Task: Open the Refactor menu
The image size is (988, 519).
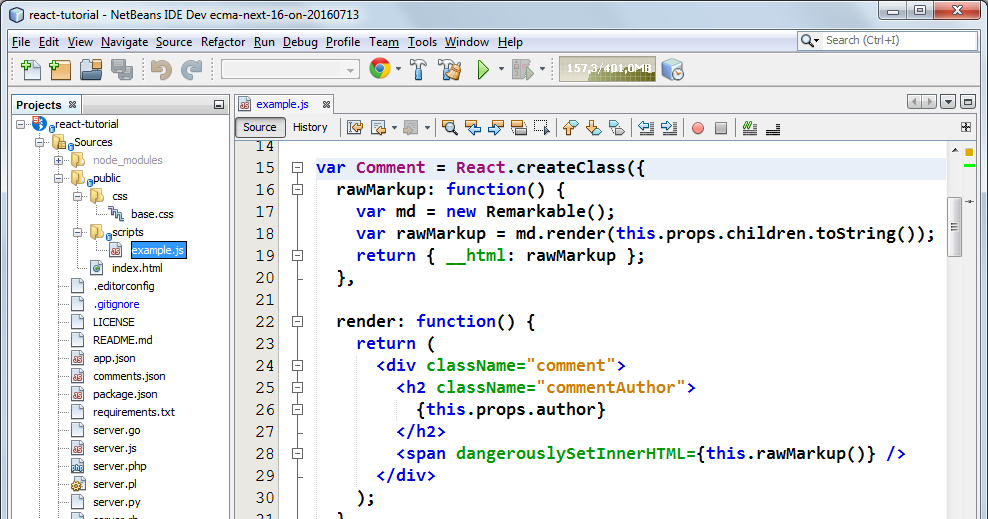Action: tap(223, 42)
